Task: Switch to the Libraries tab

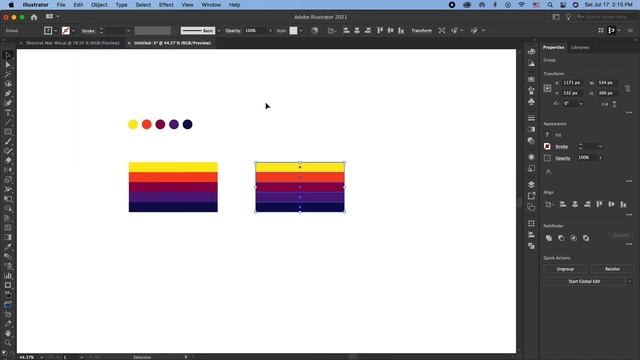Action: pos(580,47)
